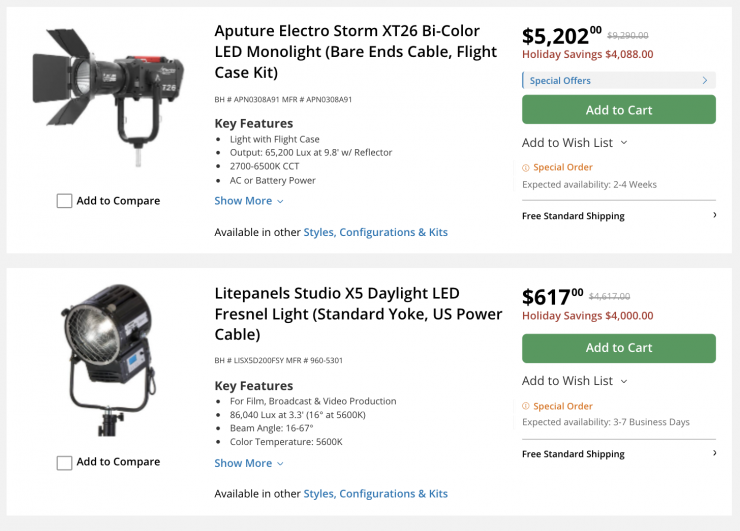Open Litepanels Studio X5 Daylight product title
This screenshot has width=740, height=531.
tap(358, 313)
